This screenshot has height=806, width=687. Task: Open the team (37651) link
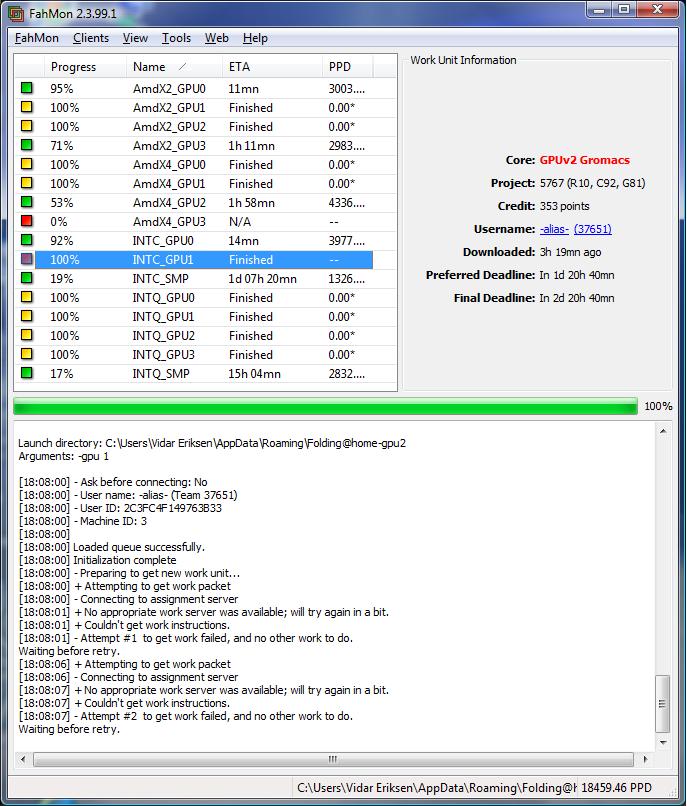[x=592, y=229]
